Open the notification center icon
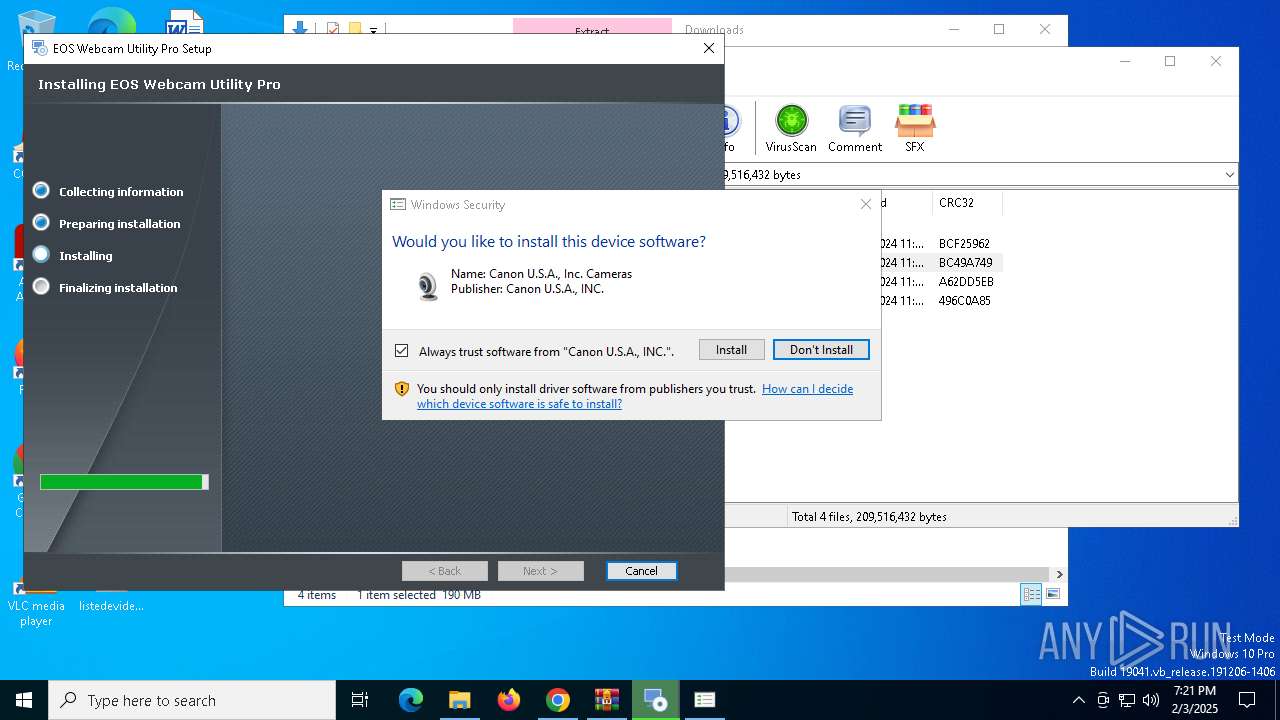Screen dimensions: 1280x720 (1247, 700)
